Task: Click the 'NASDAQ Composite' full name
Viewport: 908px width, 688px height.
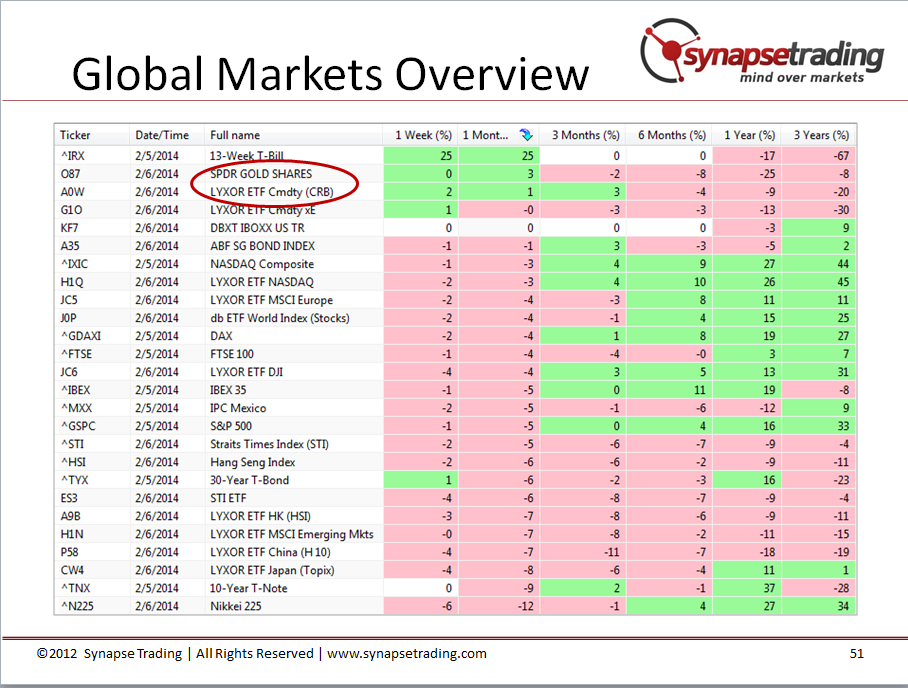Action: (262, 264)
